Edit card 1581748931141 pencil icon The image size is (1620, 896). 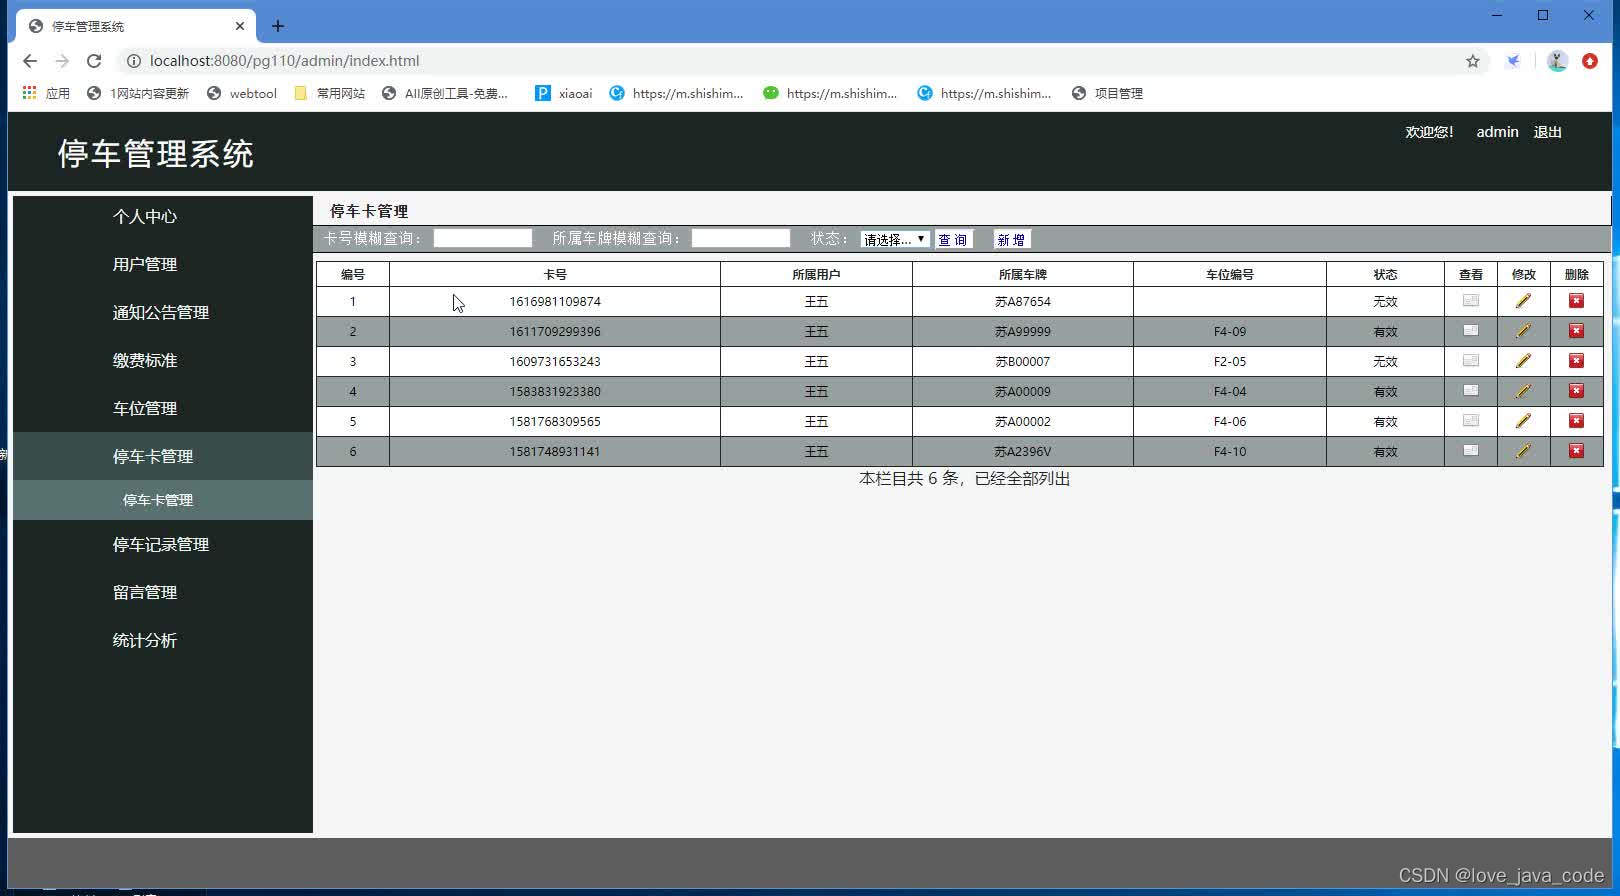(x=1523, y=451)
